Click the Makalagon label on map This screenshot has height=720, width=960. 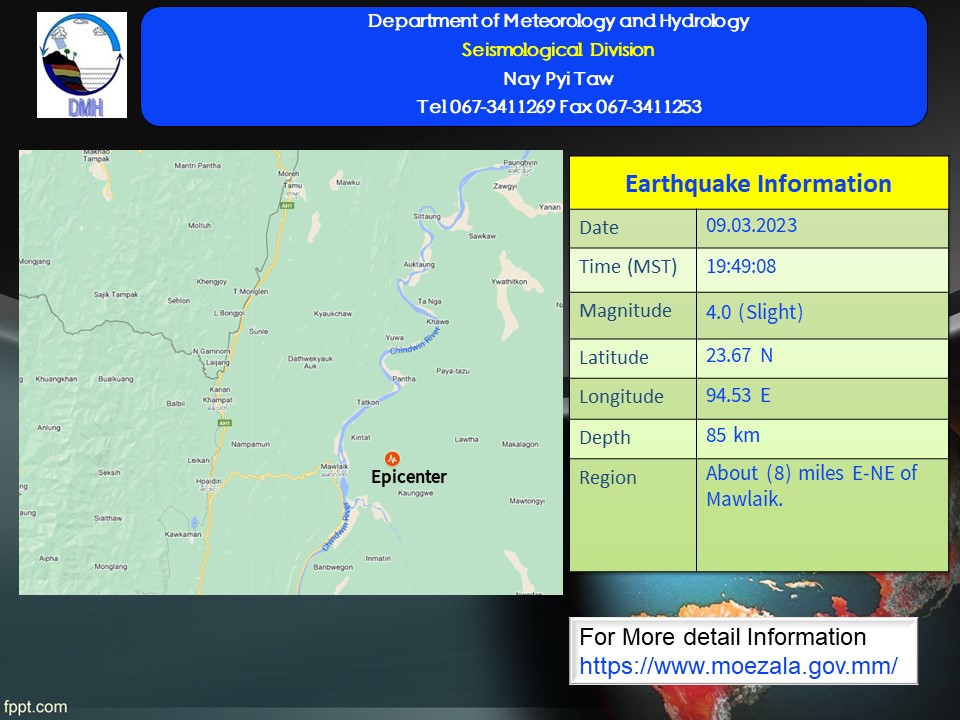(x=520, y=444)
